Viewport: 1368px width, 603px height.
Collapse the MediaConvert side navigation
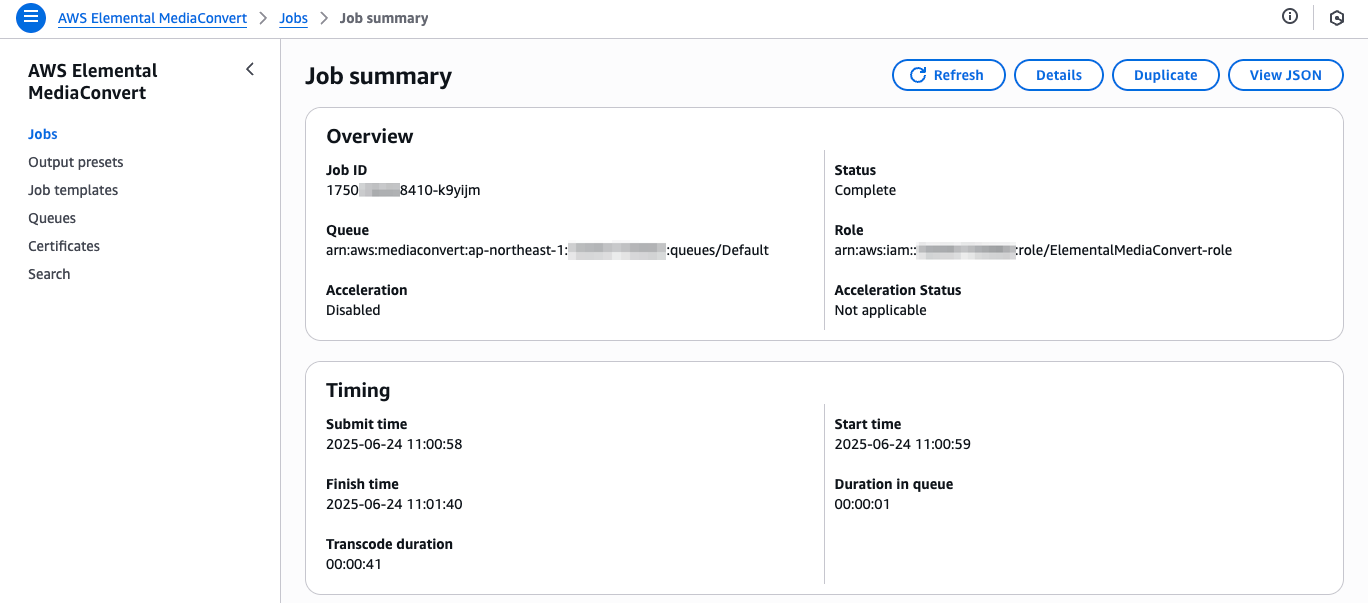point(250,69)
